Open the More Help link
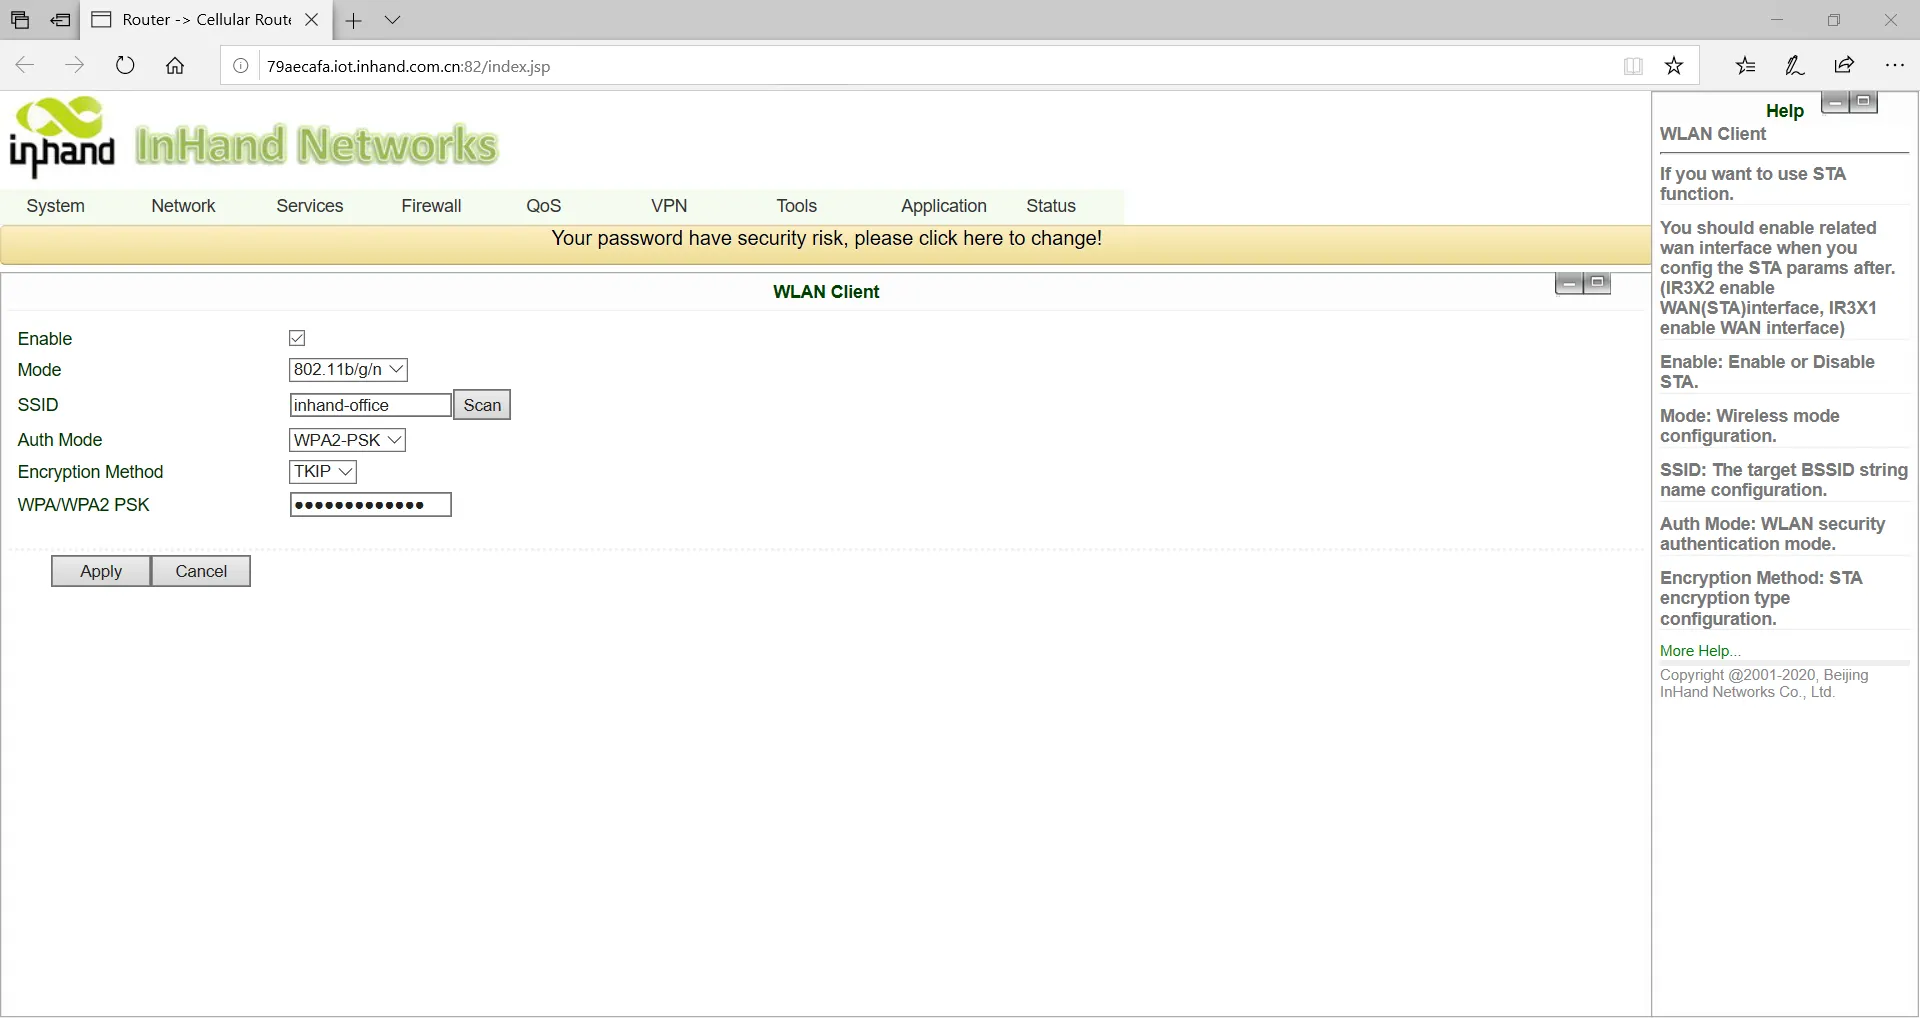Viewport: 1920px width, 1018px height. pos(1700,651)
